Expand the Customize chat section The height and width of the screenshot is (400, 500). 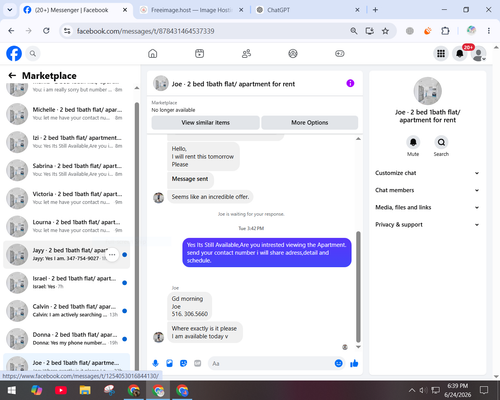[427, 173]
